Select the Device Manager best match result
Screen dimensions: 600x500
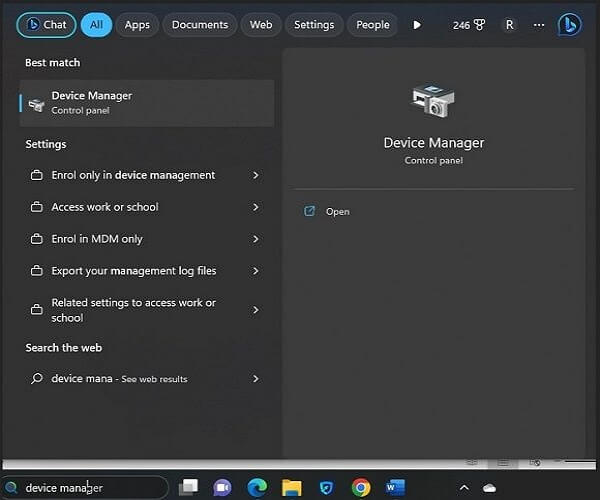pyautogui.click(x=147, y=103)
